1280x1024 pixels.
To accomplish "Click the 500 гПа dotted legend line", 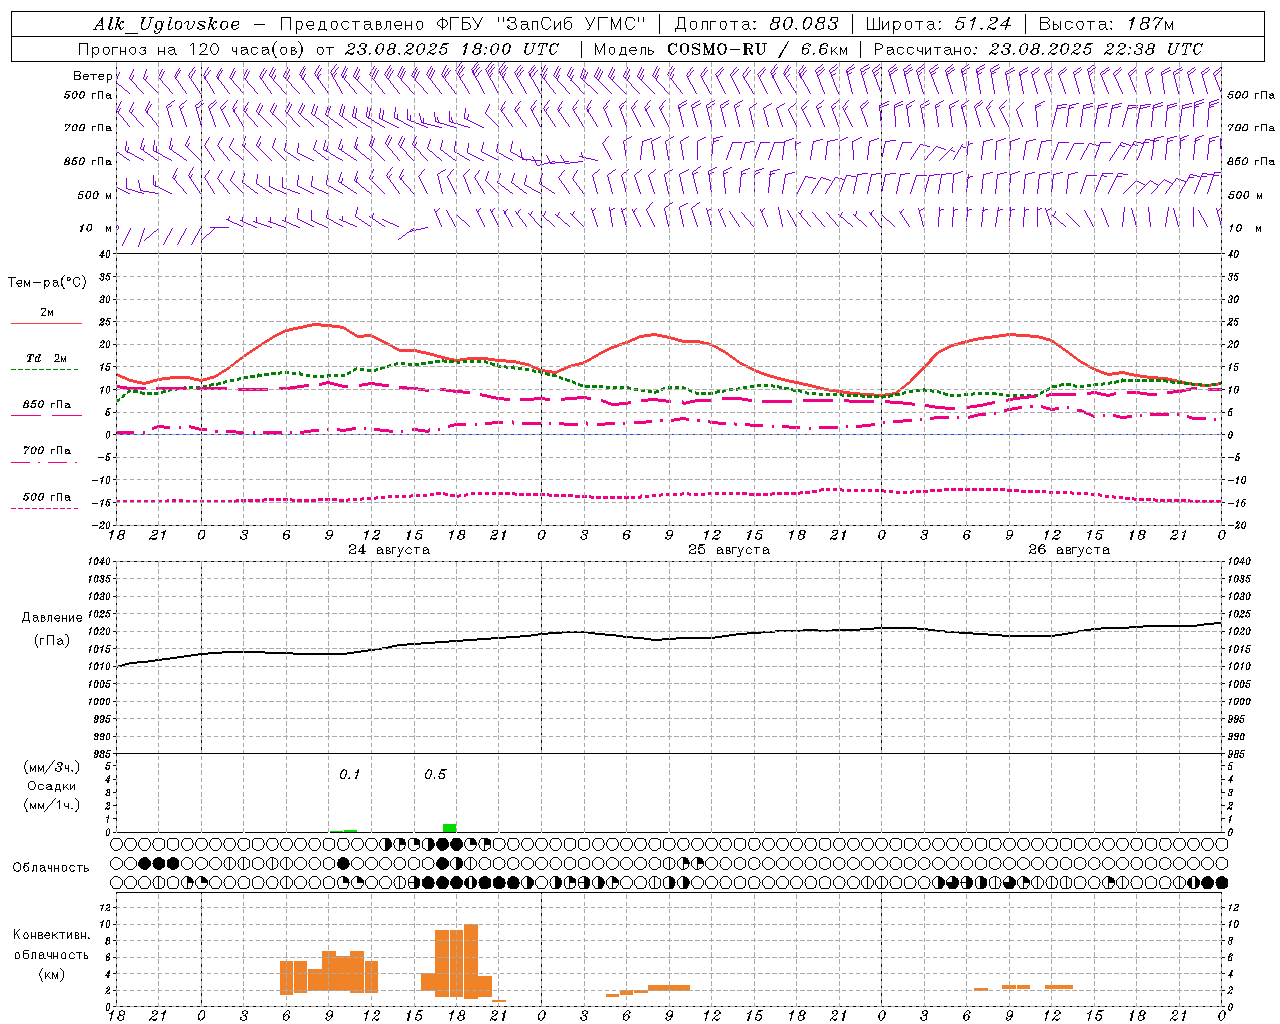I will tap(46, 508).
